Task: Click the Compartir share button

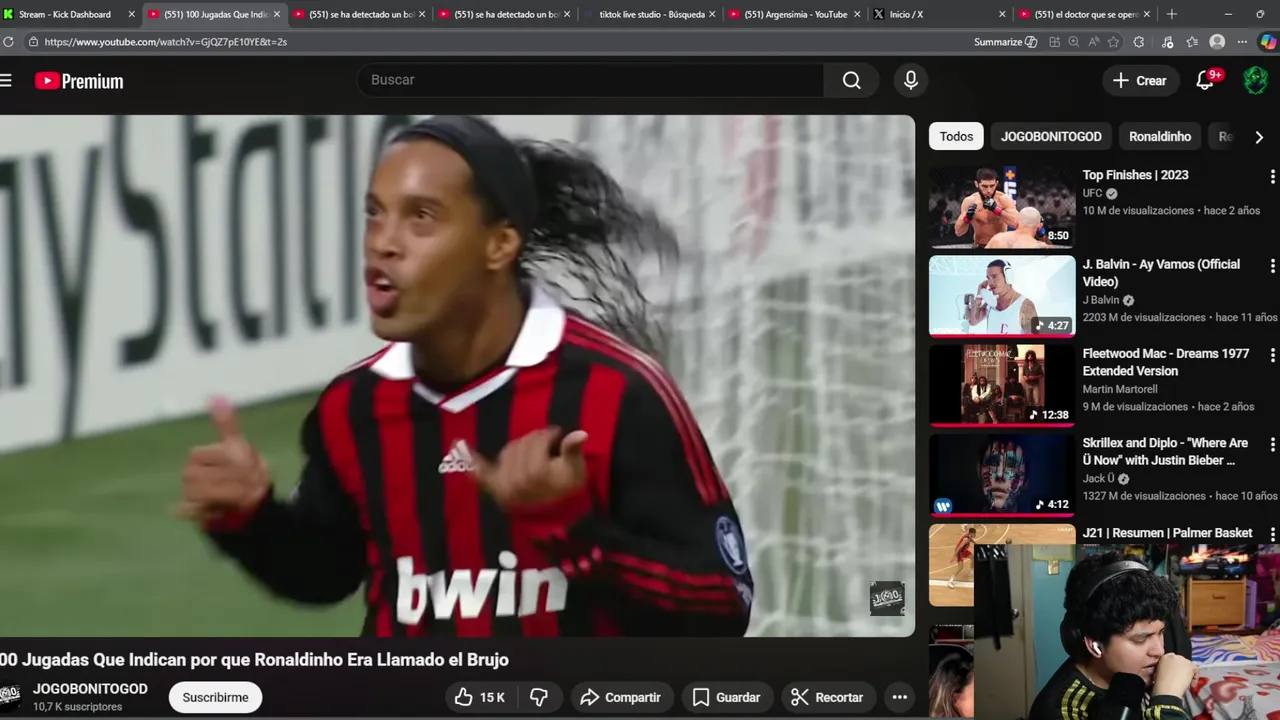Action: coord(620,697)
